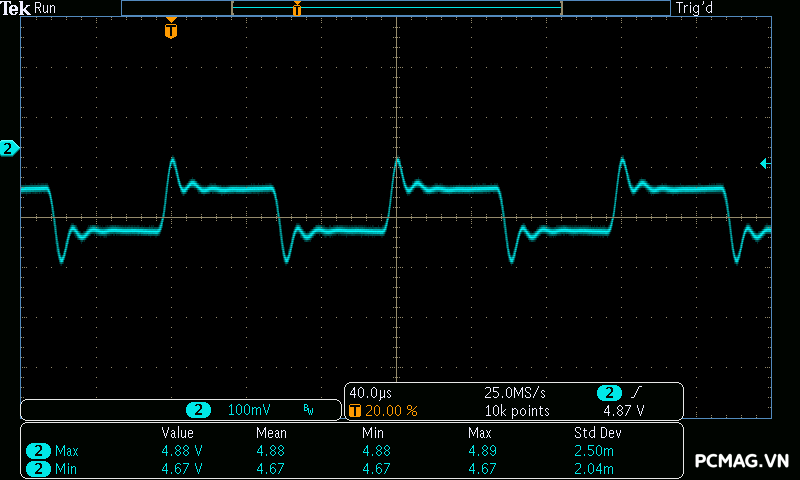Screen dimensions: 800x480
Task: Toggle the 2 Max measurement badge
Action: pyautogui.click(x=39, y=451)
